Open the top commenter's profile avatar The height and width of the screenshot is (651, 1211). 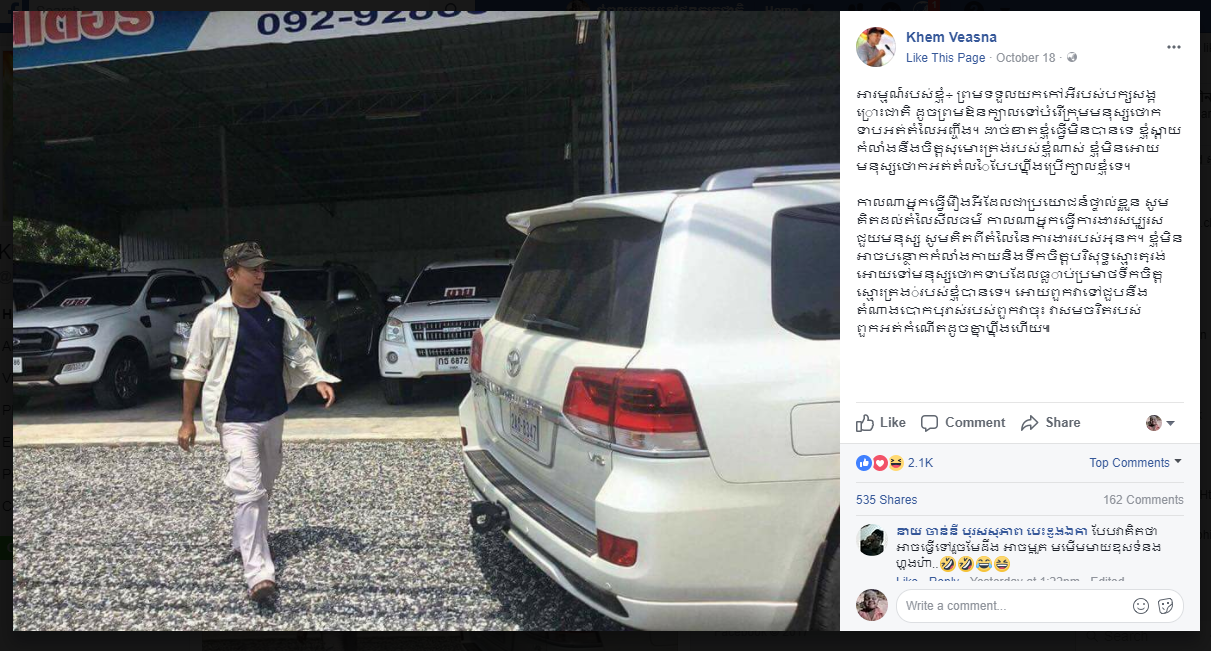point(872,540)
